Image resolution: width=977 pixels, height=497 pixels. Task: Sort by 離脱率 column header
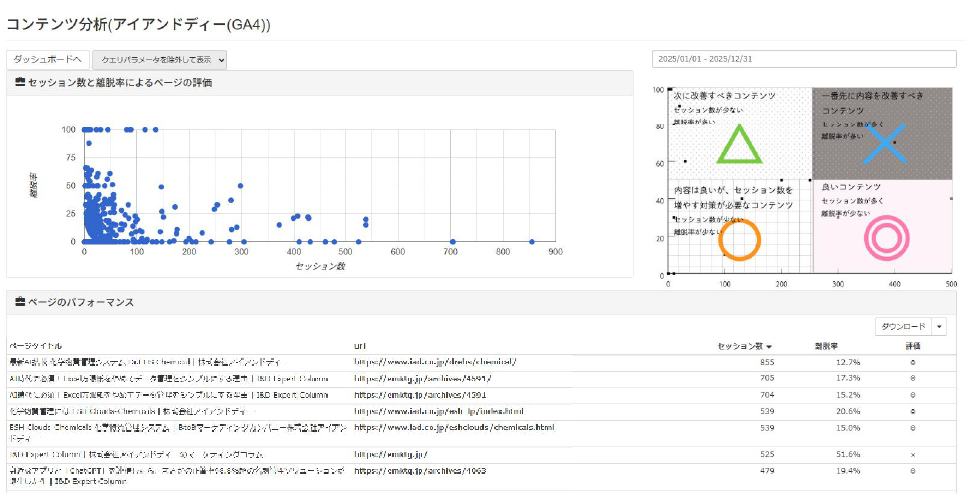pyautogui.click(x=826, y=346)
